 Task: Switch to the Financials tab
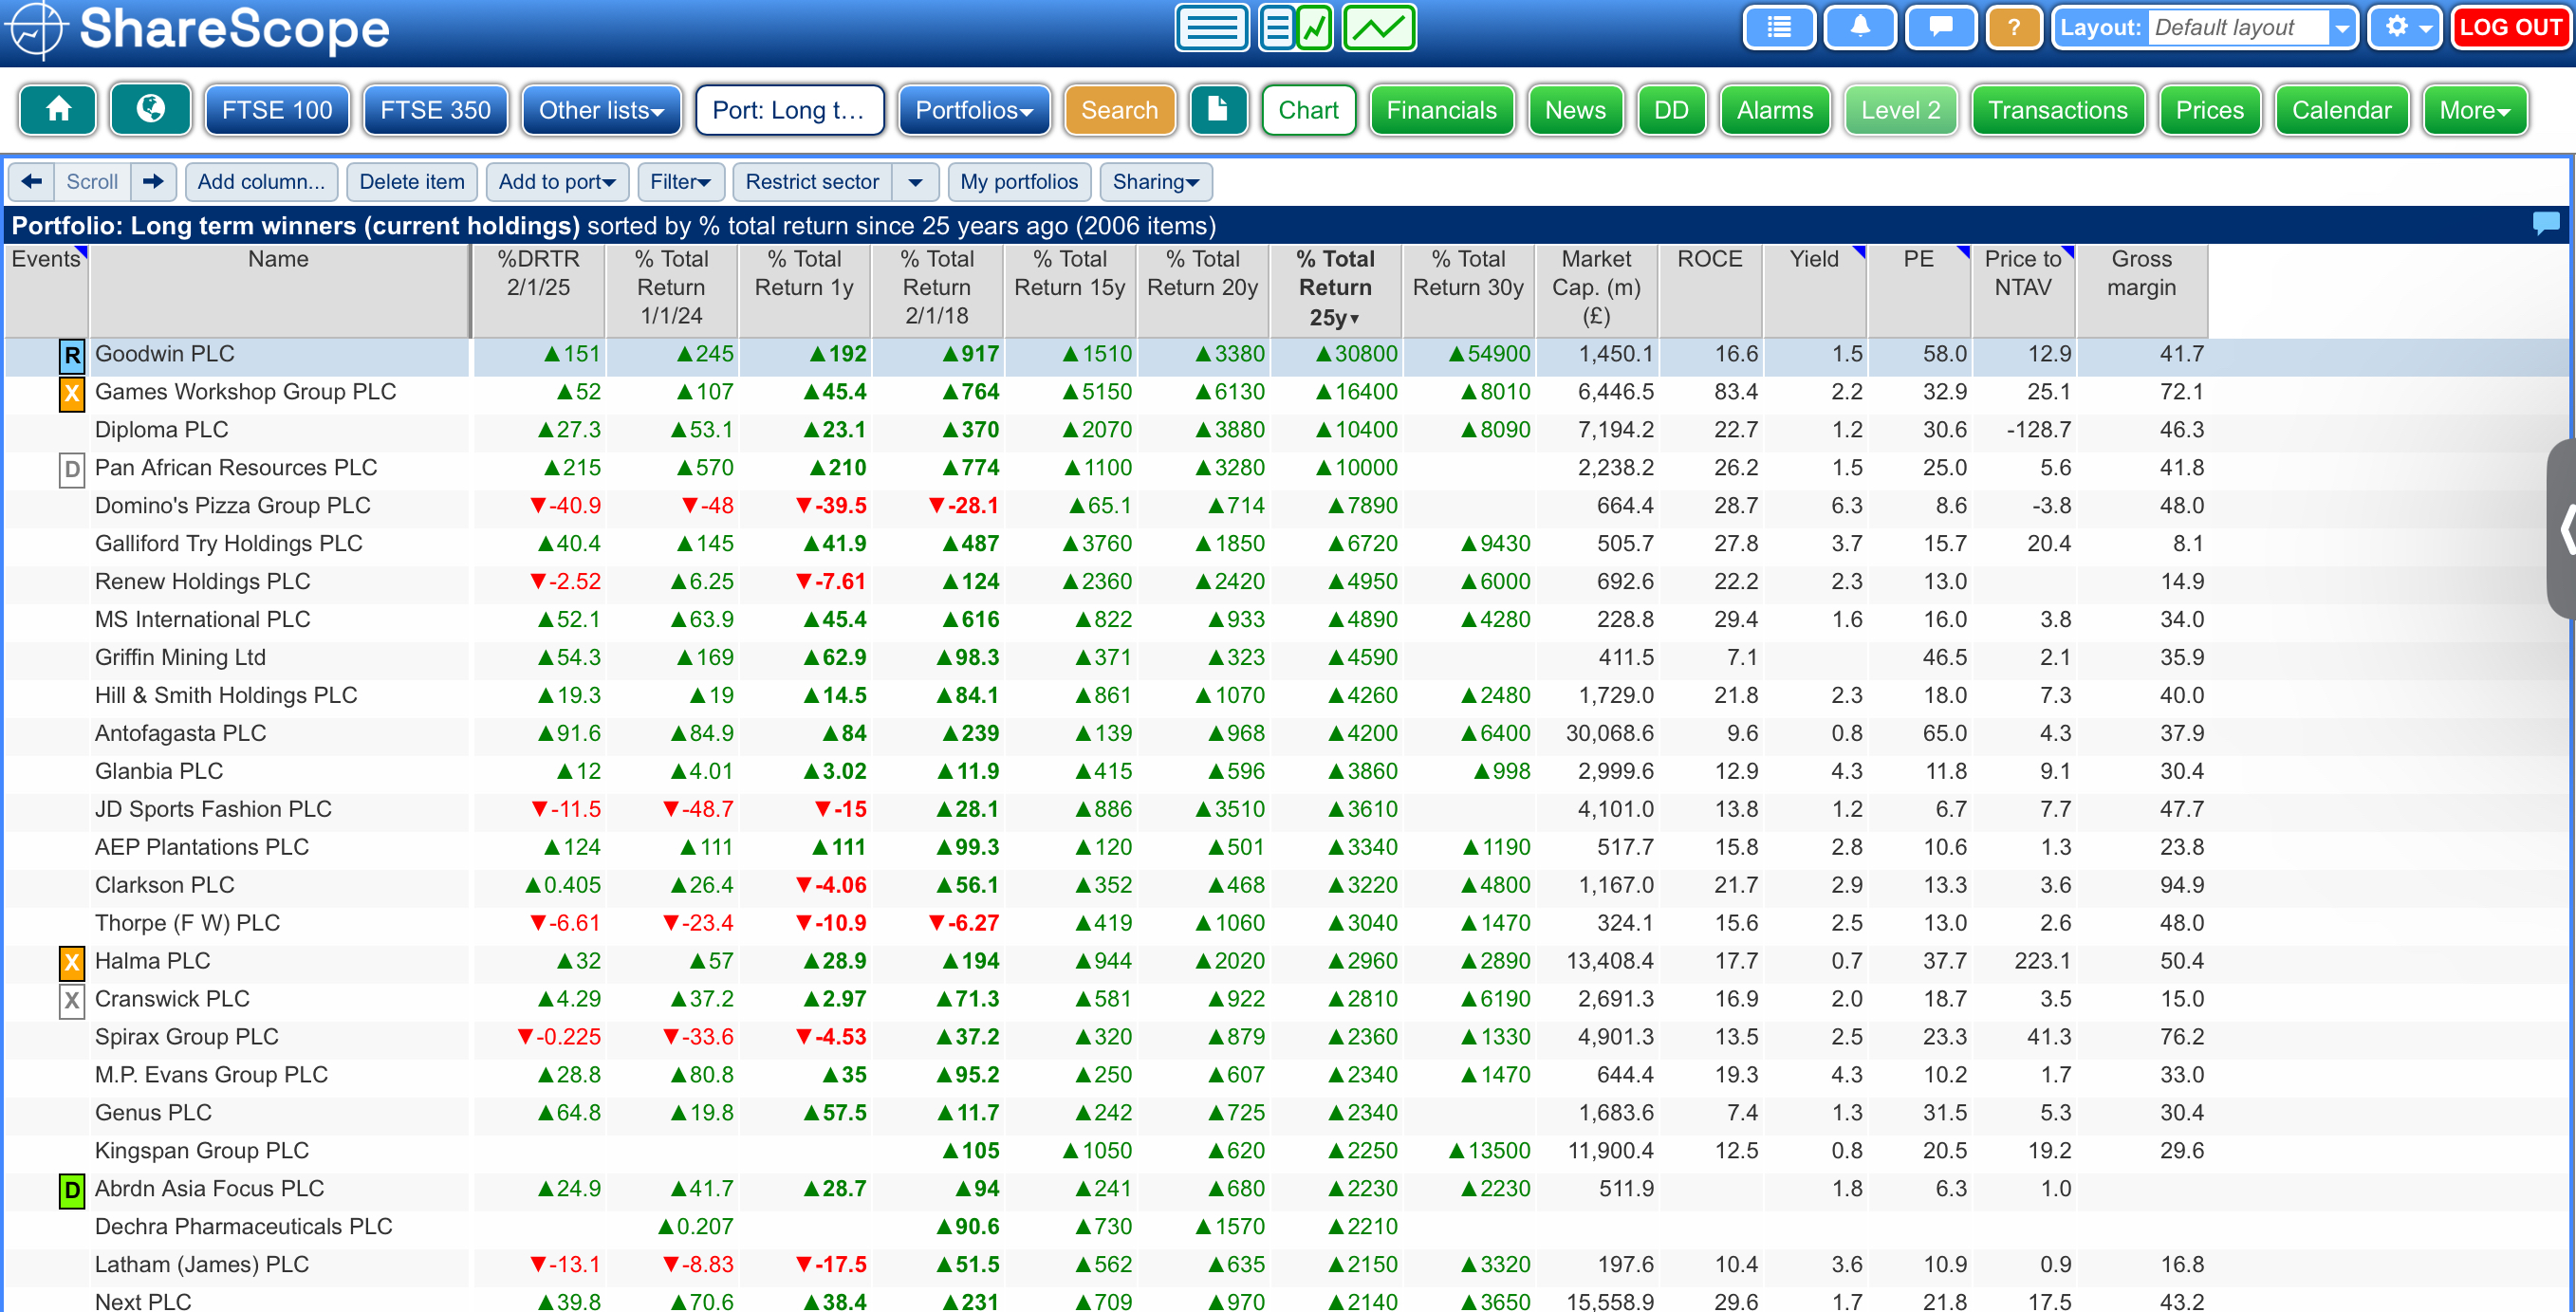pyautogui.click(x=1441, y=110)
